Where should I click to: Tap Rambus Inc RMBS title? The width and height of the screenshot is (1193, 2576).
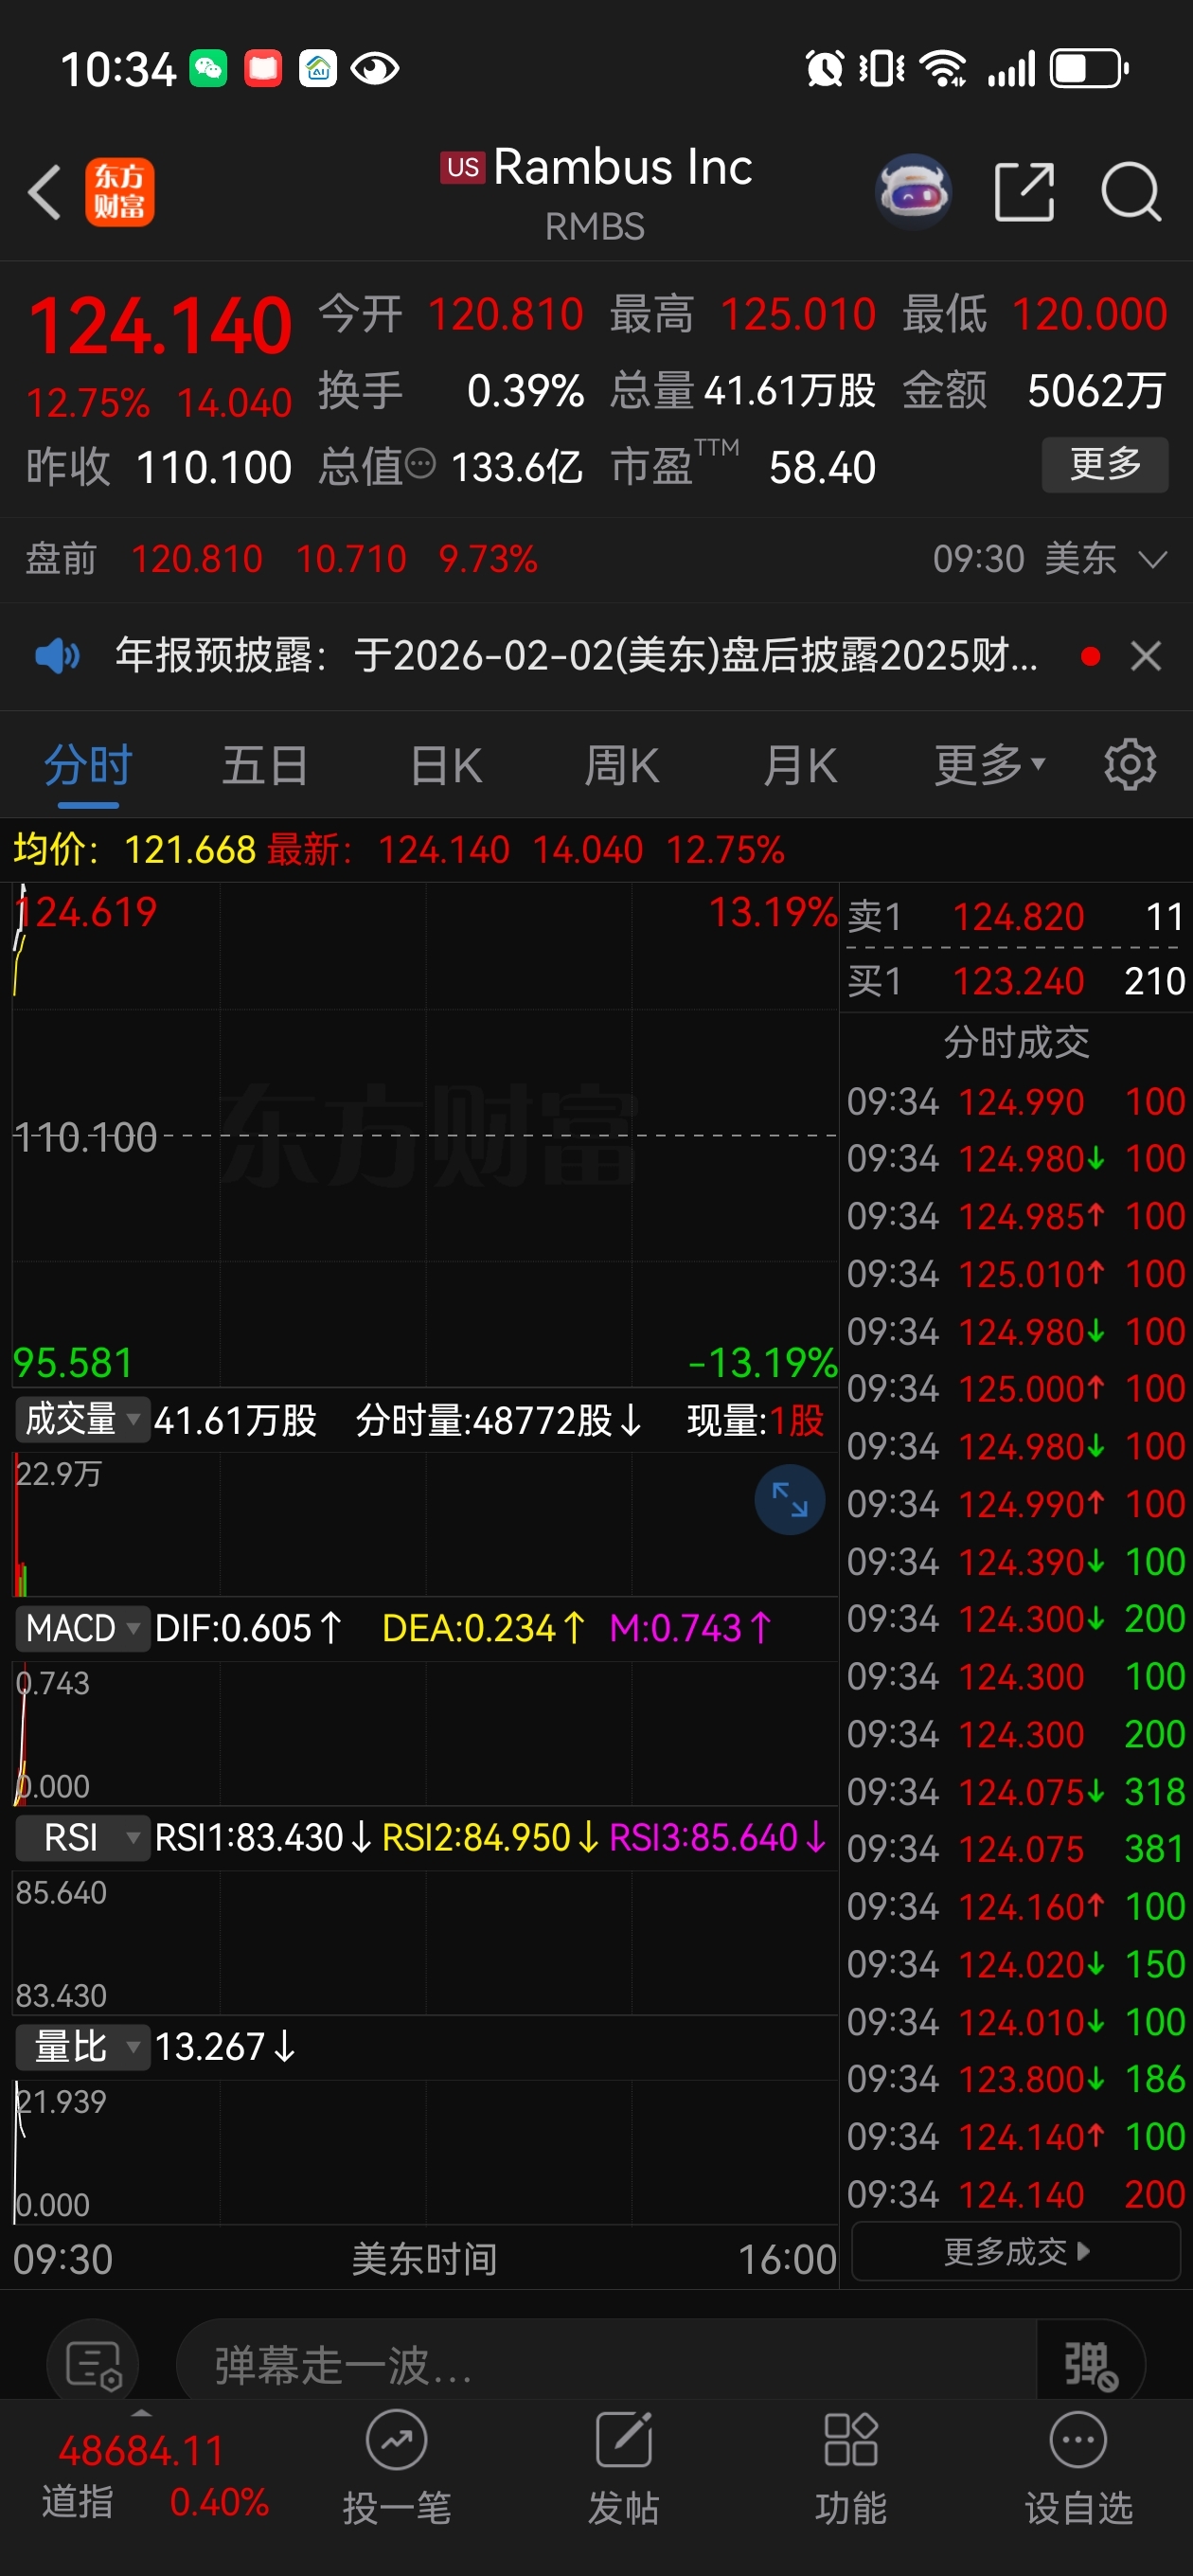(x=597, y=193)
